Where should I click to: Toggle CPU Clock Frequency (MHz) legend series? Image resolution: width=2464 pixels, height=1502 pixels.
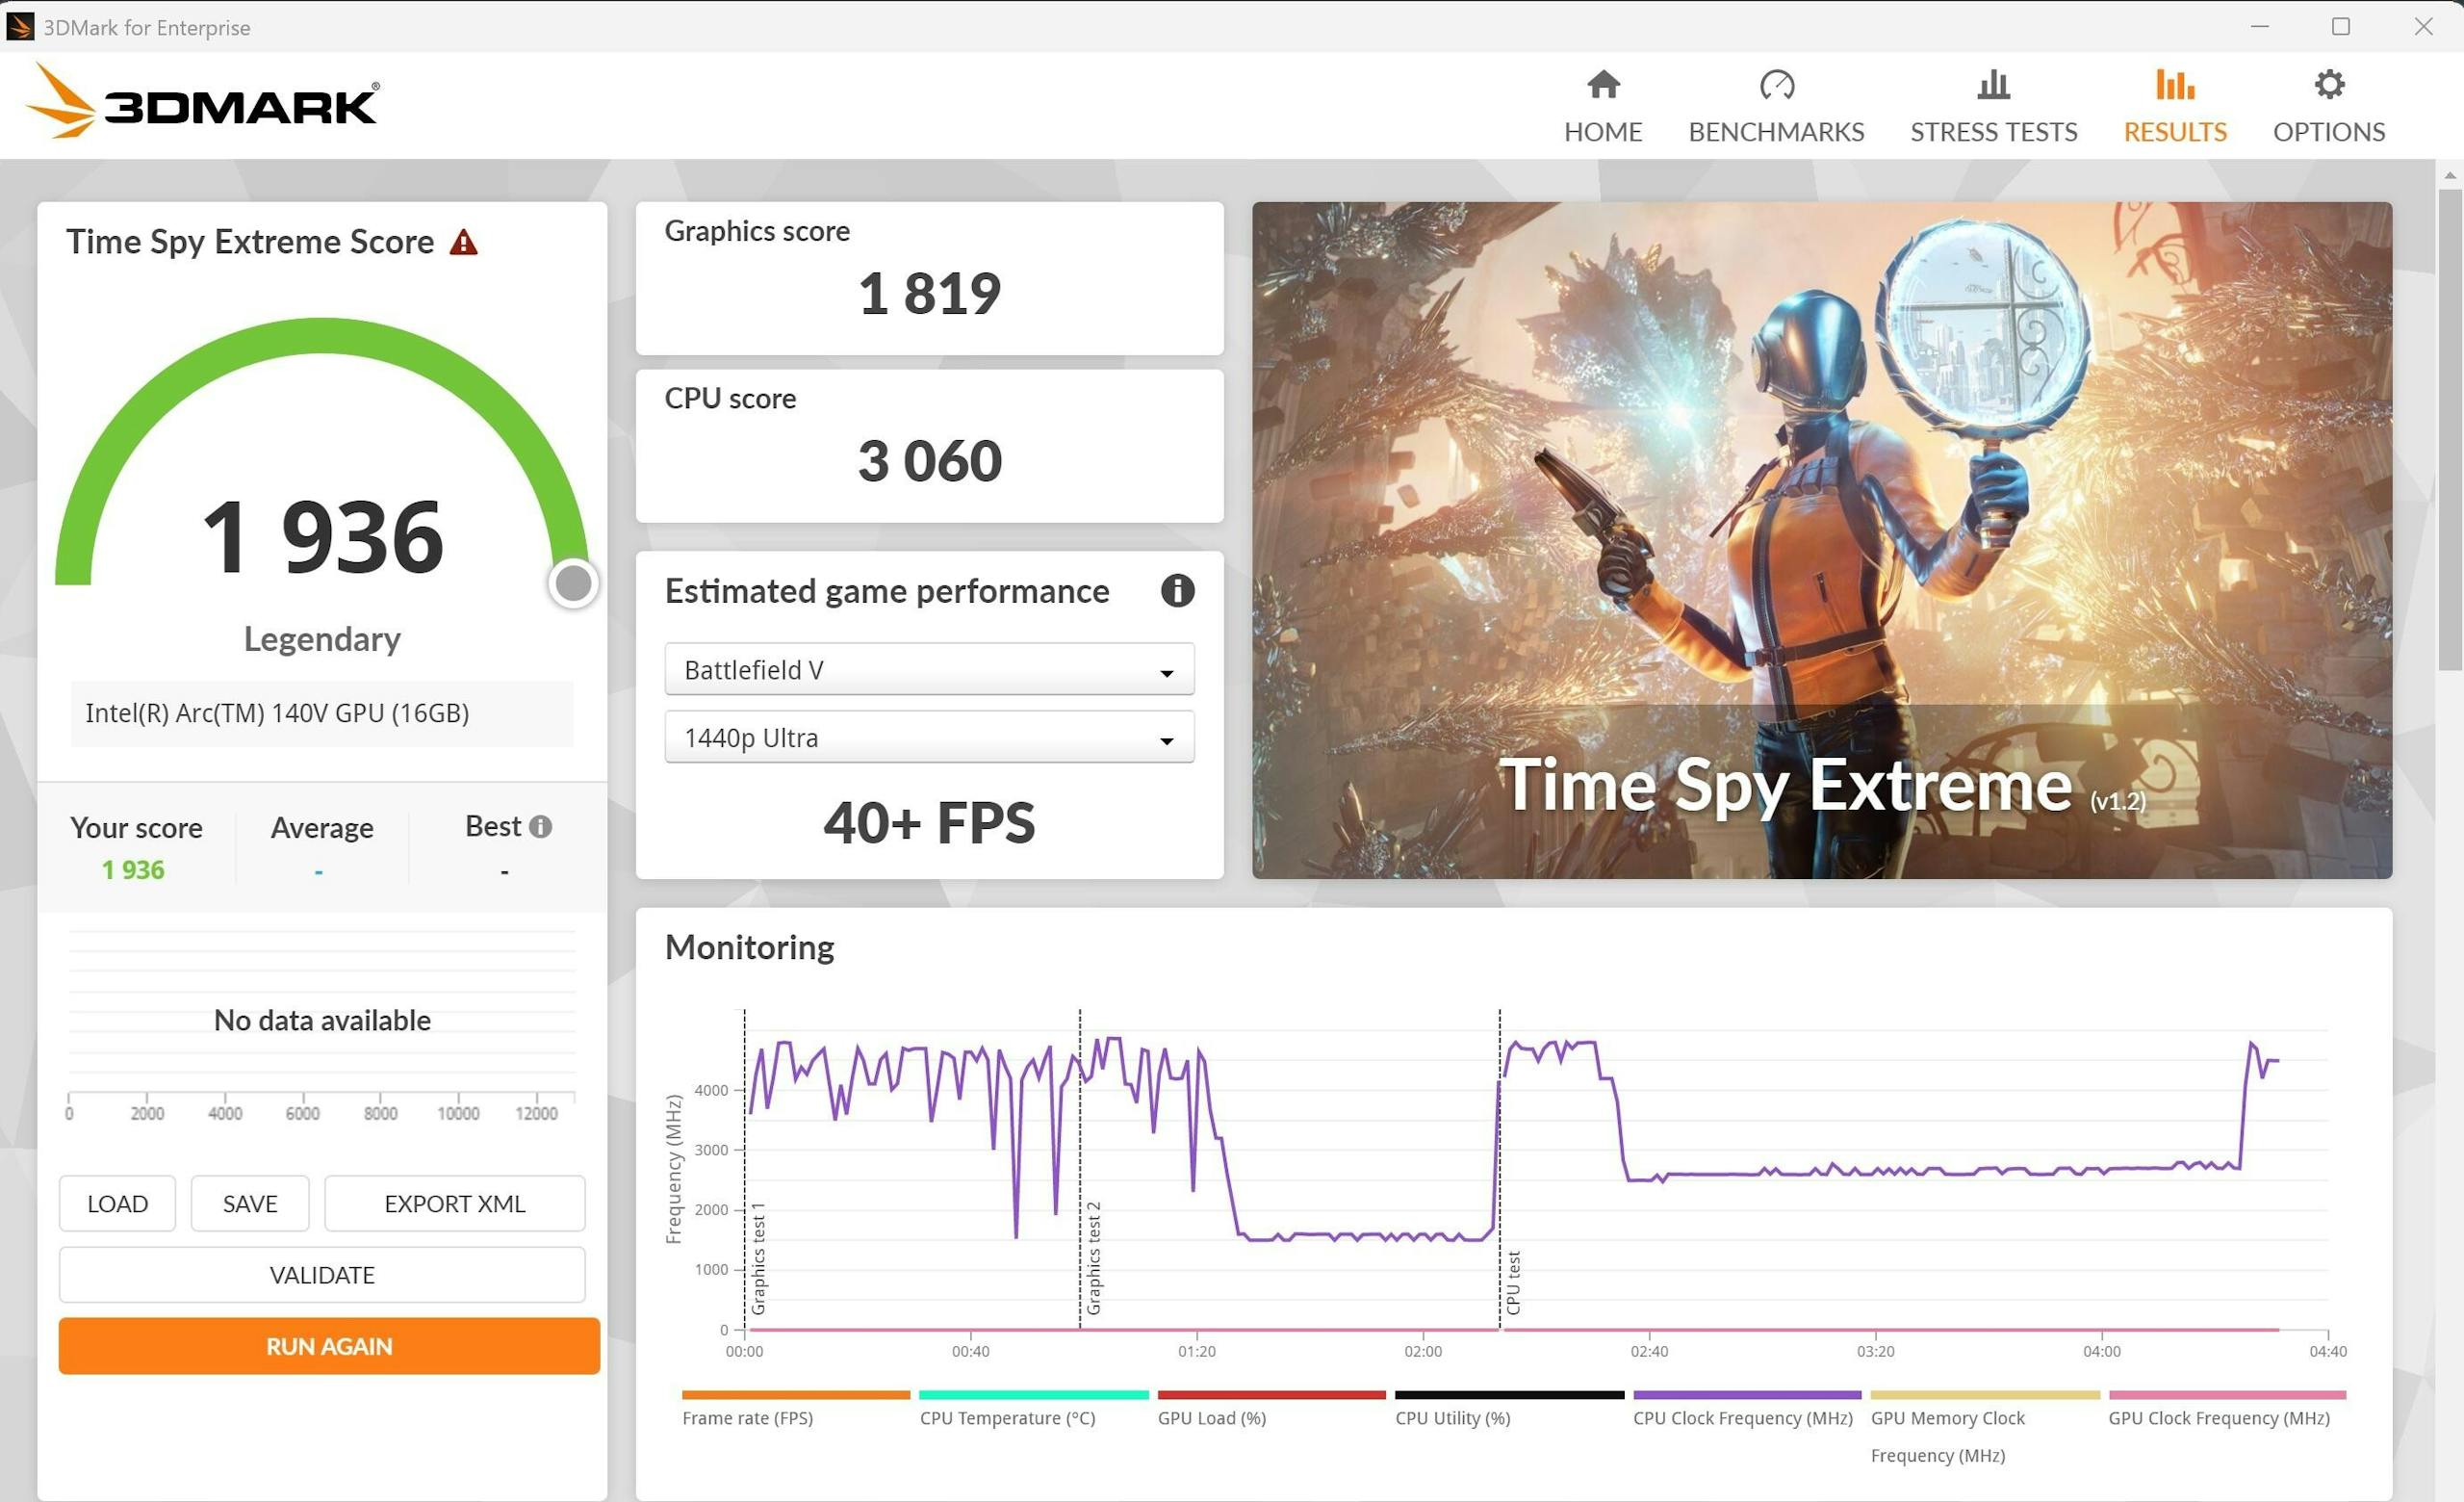click(x=1742, y=1418)
